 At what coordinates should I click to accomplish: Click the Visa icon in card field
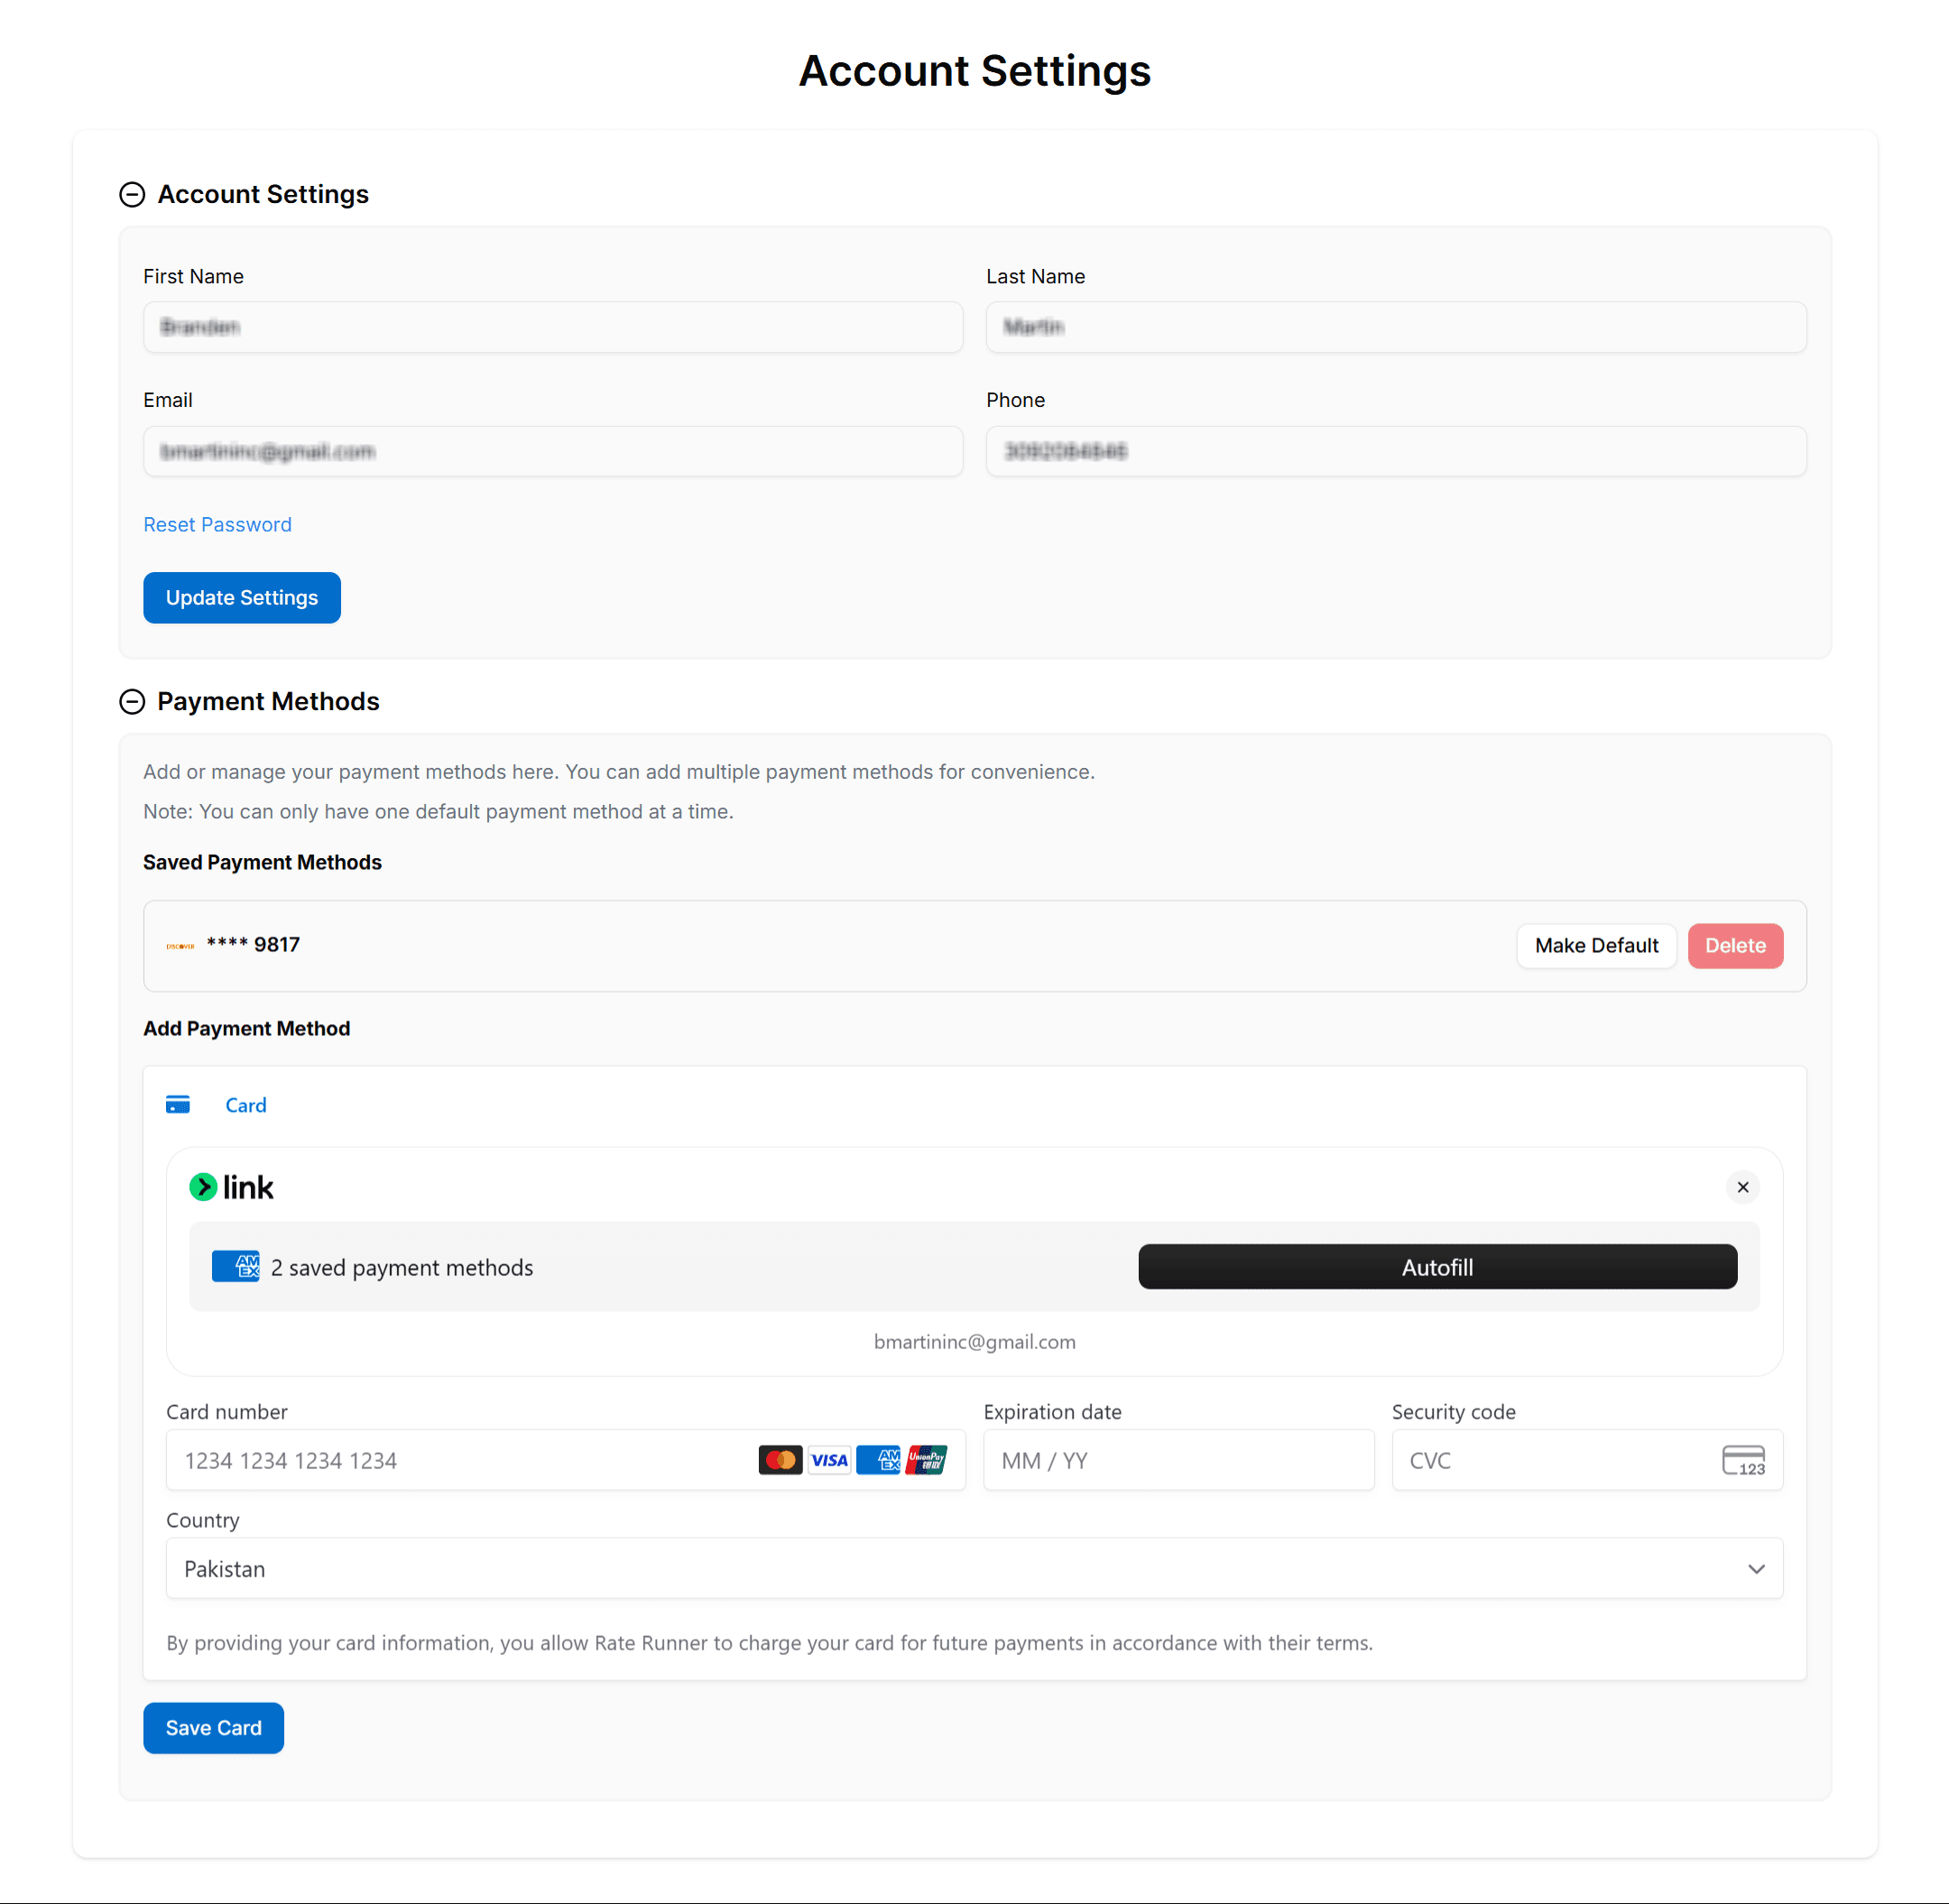[829, 1460]
